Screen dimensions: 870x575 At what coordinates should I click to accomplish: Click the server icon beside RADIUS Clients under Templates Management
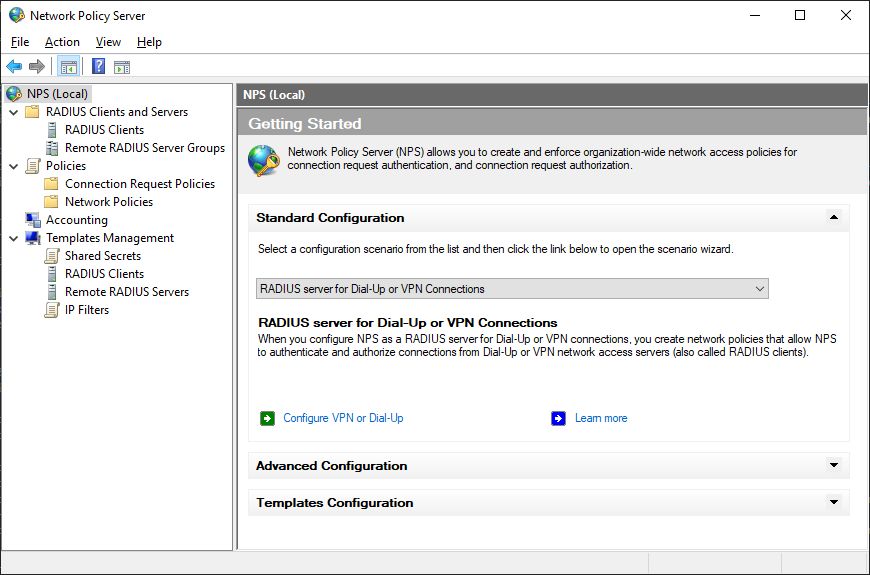52,274
